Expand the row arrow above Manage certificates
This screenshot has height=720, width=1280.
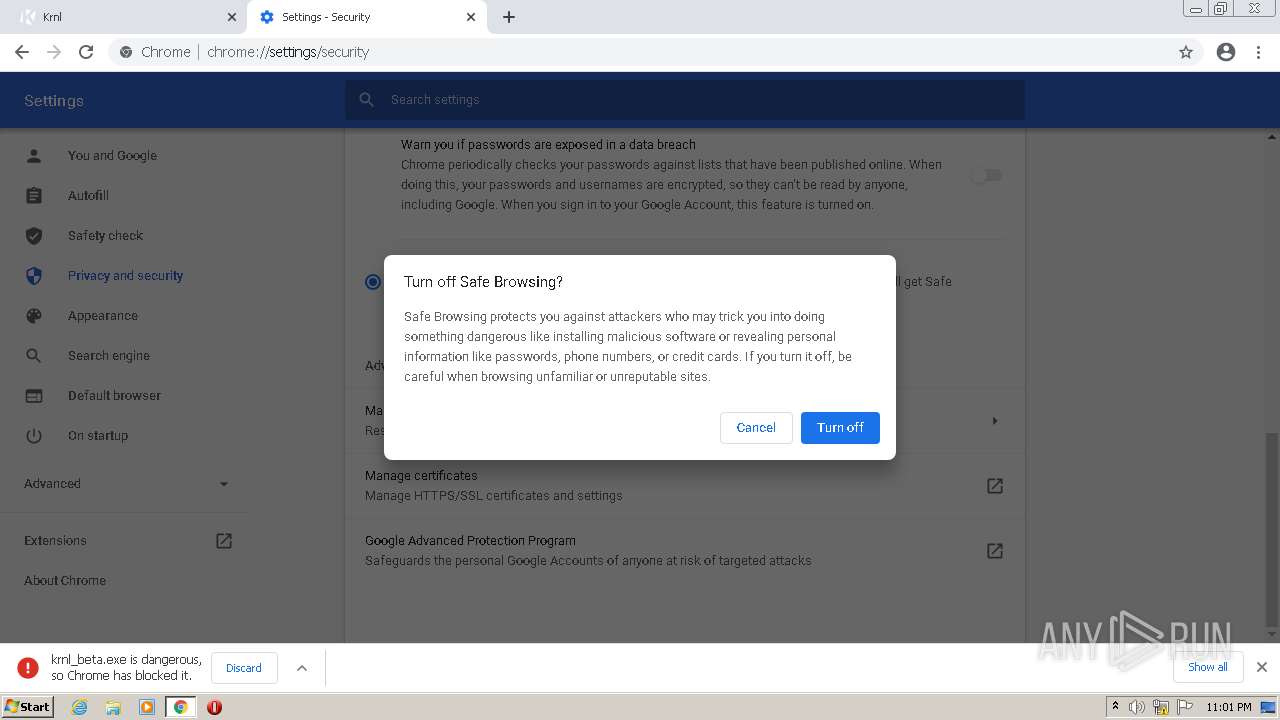point(995,421)
